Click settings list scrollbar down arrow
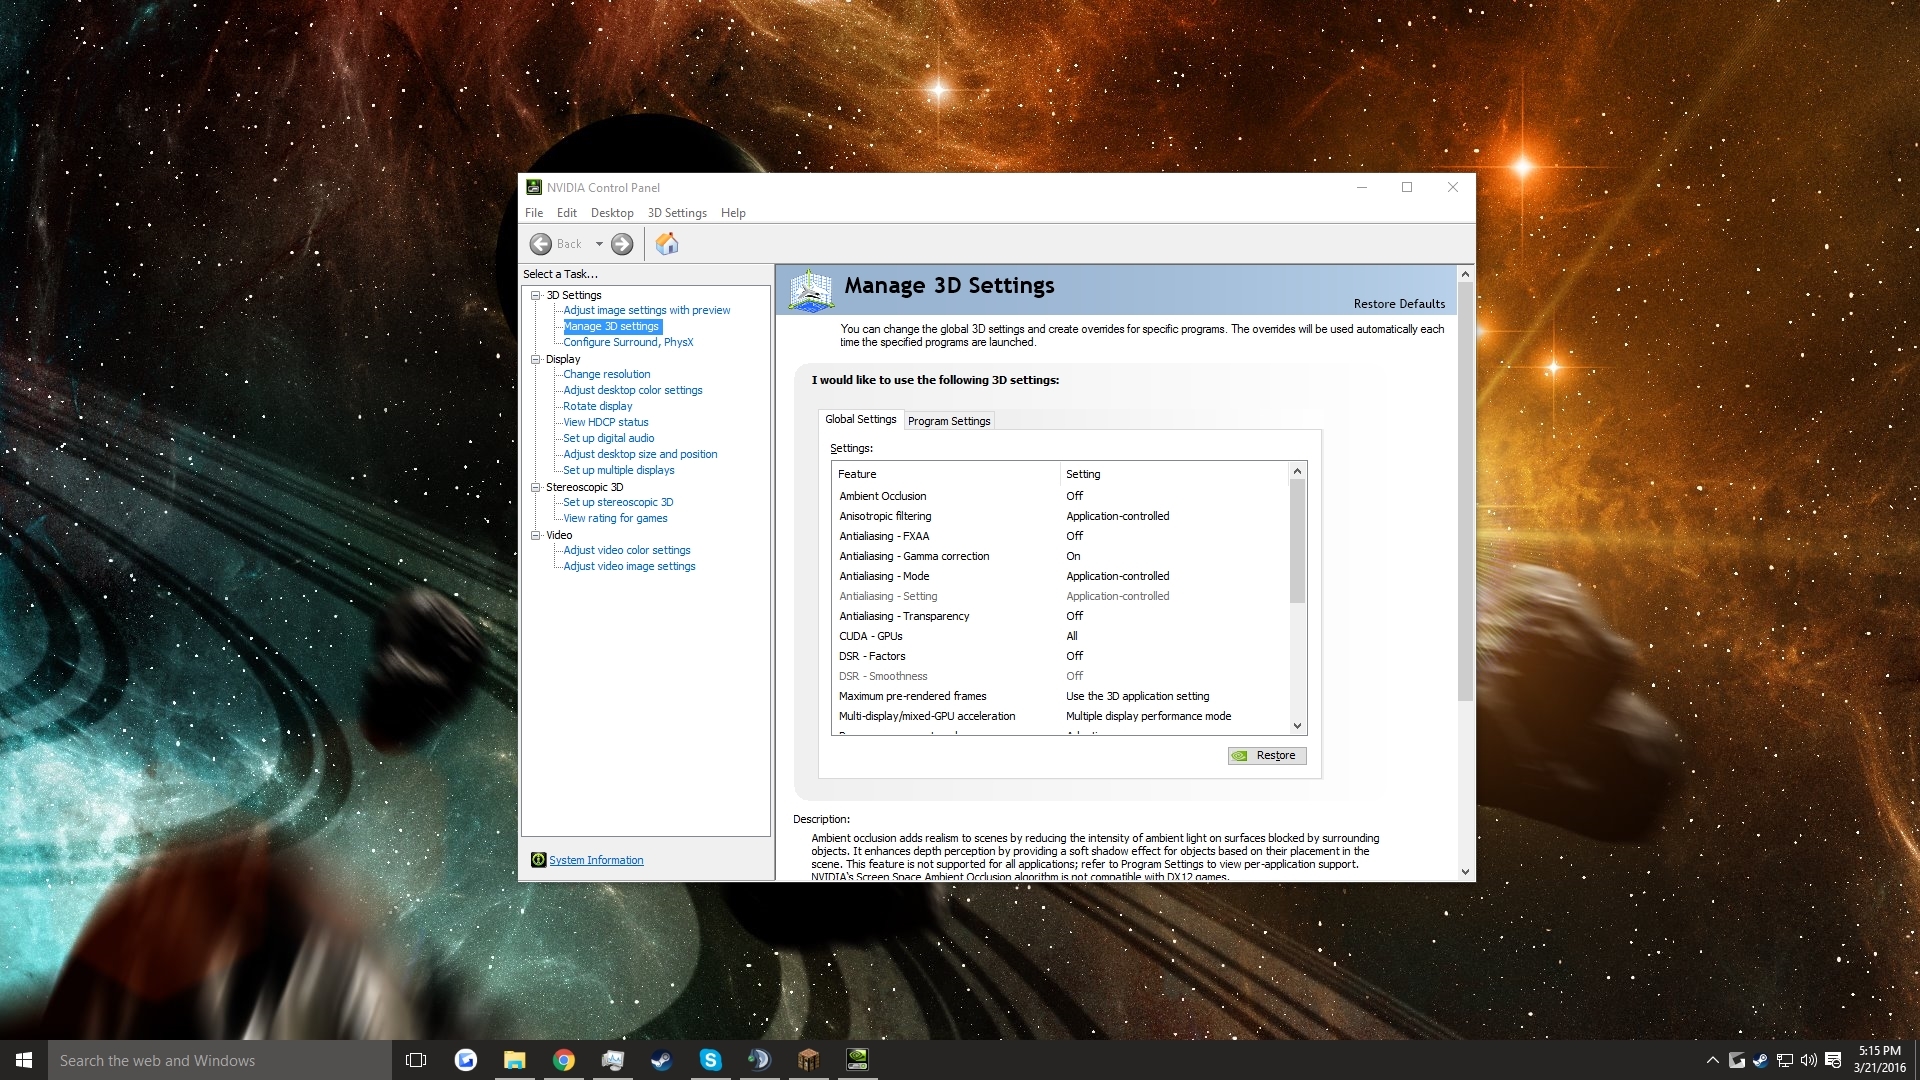 (x=1297, y=726)
